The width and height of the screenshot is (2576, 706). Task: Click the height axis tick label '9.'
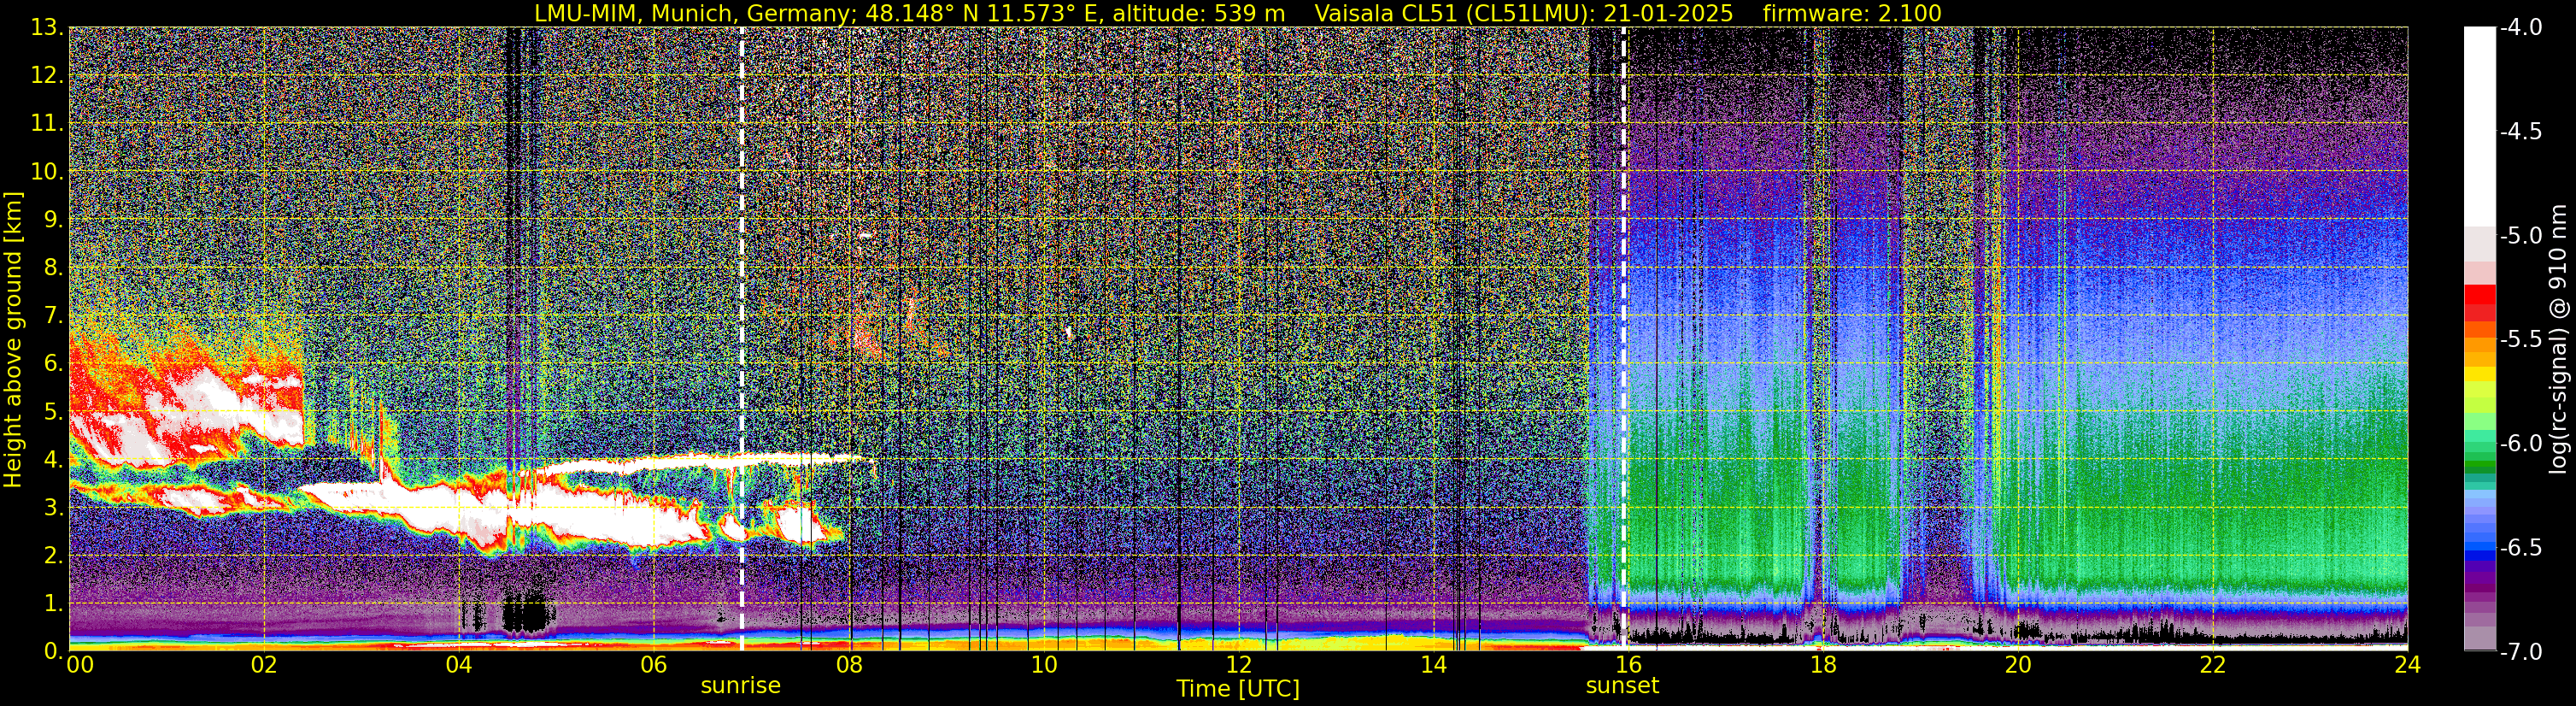54,220
